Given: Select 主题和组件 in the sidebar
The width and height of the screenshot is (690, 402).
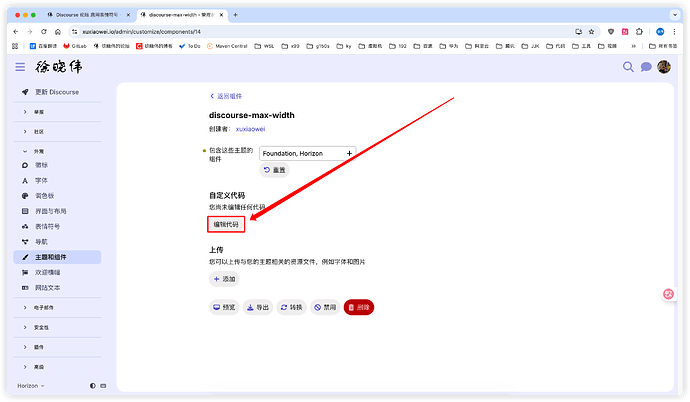Looking at the screenshot, I should (x=56, y=257).
